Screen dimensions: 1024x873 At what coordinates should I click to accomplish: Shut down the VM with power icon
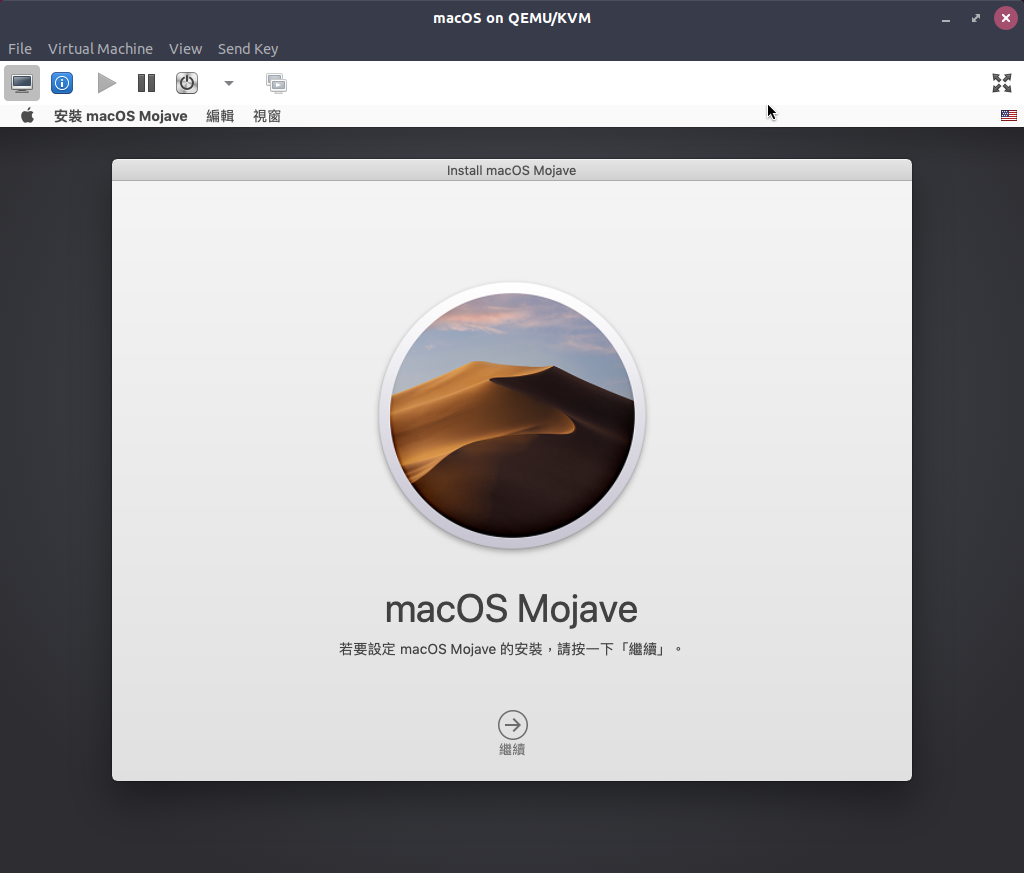(x=187, y=83)
